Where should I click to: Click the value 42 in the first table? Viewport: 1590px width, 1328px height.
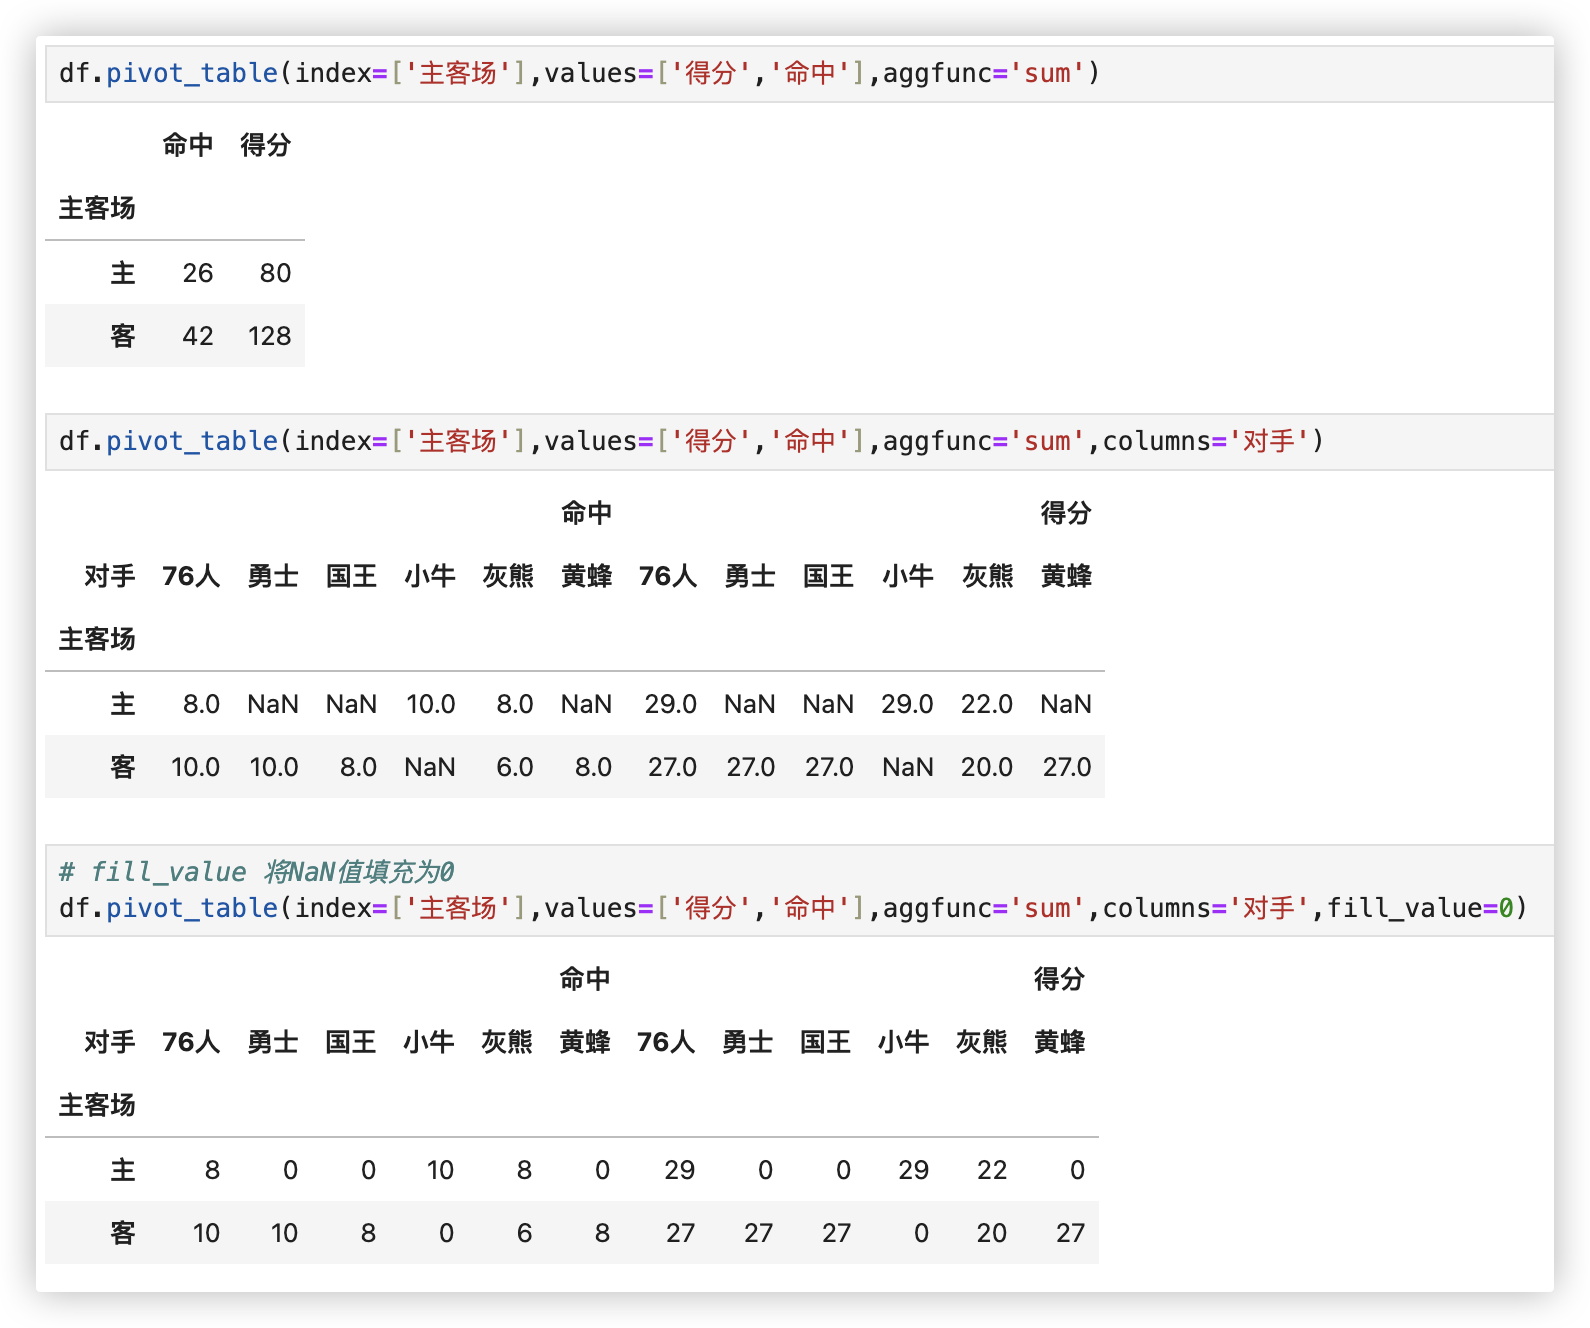pos(197,336)
